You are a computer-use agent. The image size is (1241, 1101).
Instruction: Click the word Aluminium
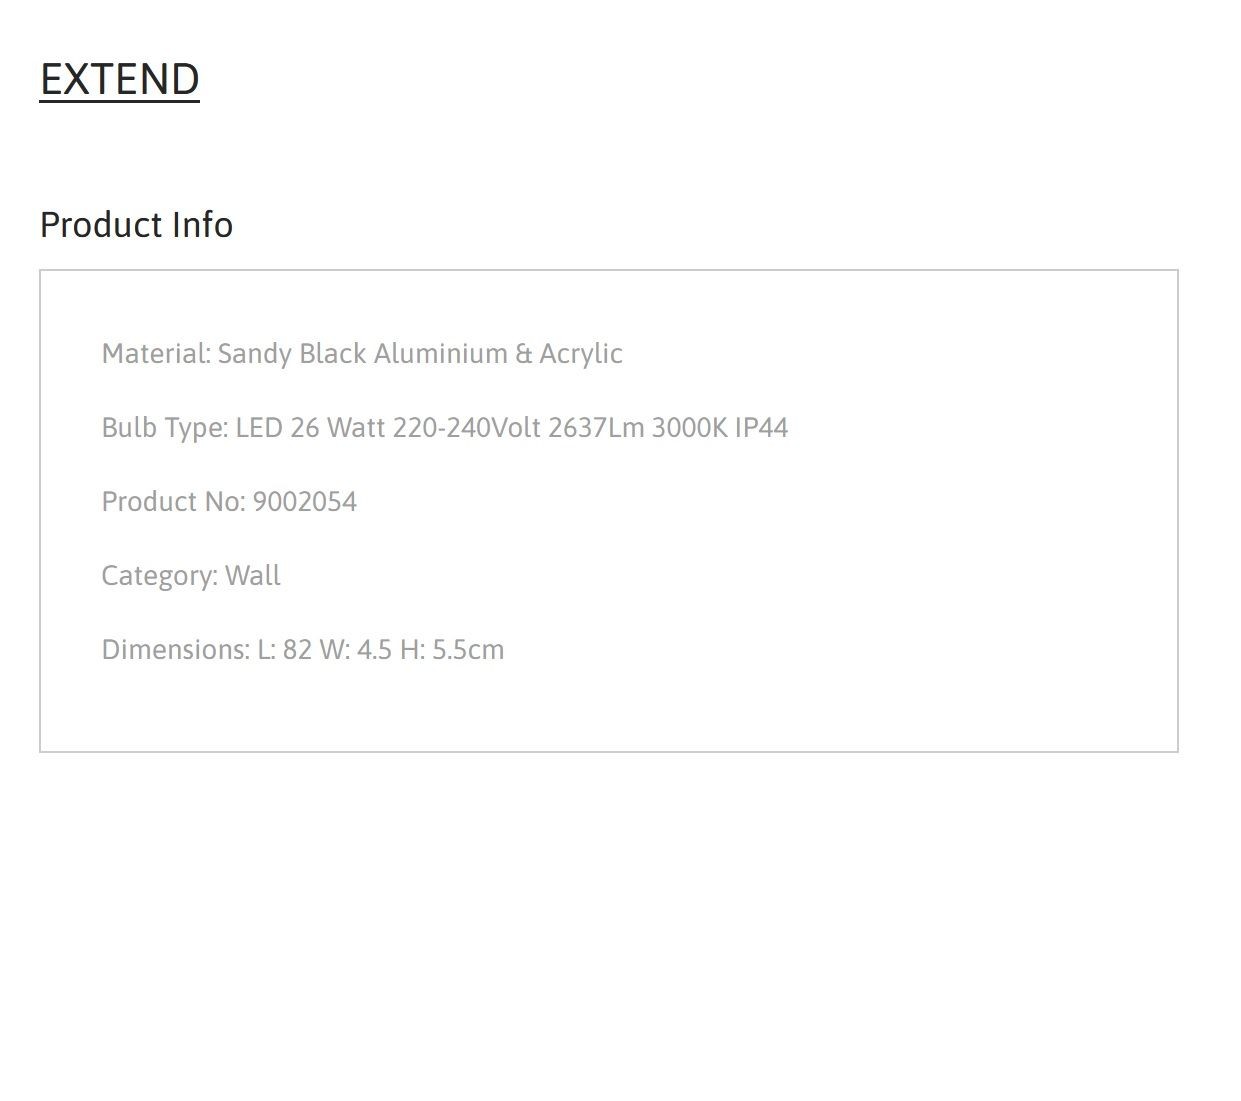point(441,354)
